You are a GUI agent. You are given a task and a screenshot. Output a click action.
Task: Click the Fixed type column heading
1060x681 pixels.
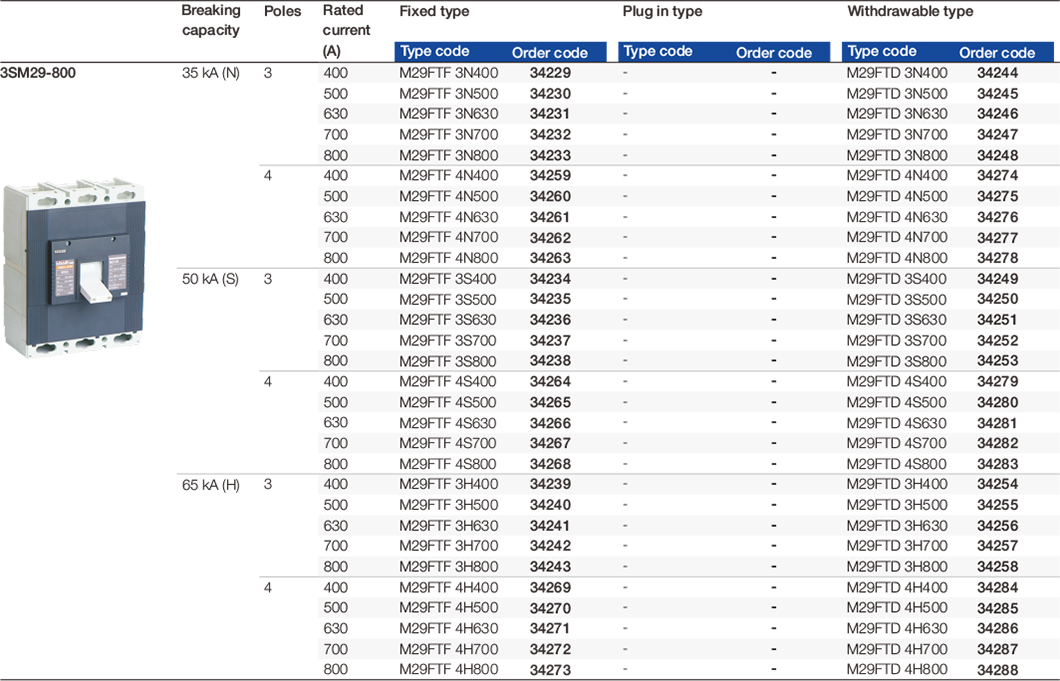point(434,12)
